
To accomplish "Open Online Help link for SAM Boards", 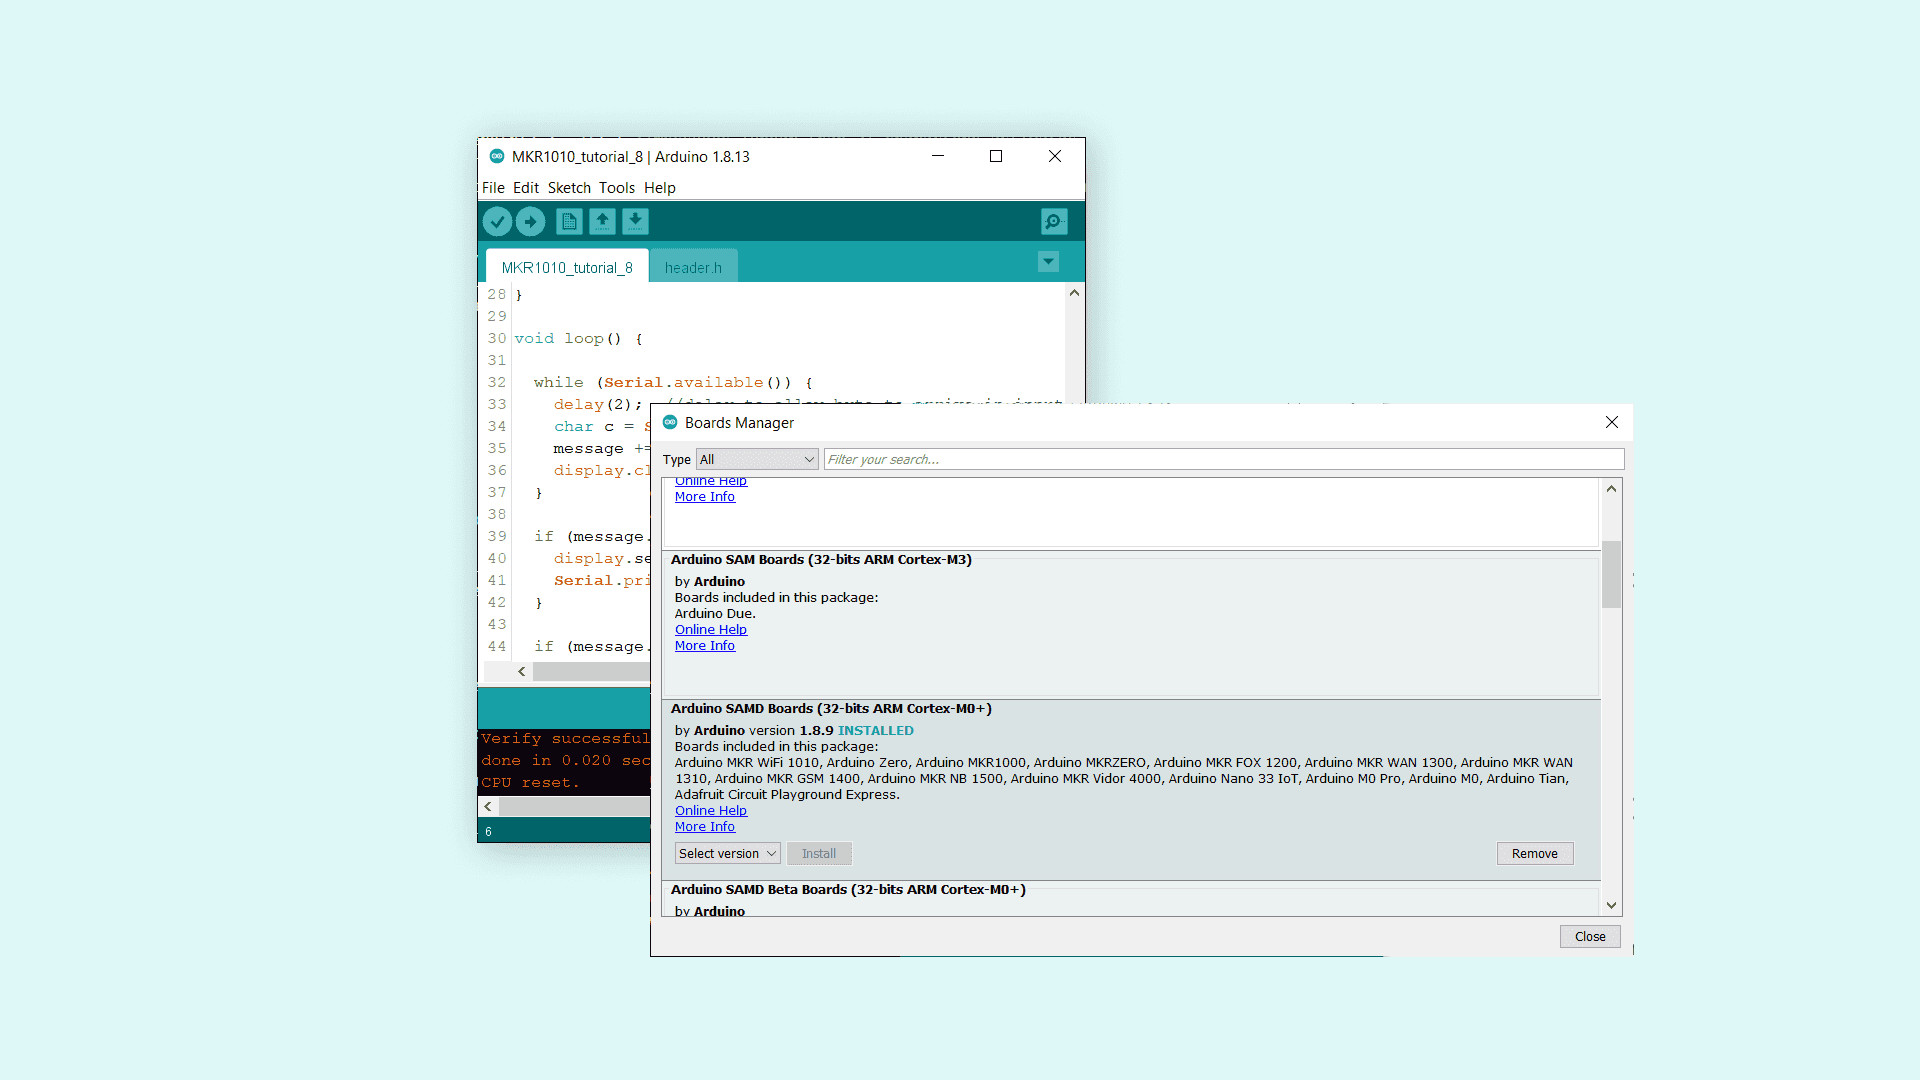I will 710,630.
